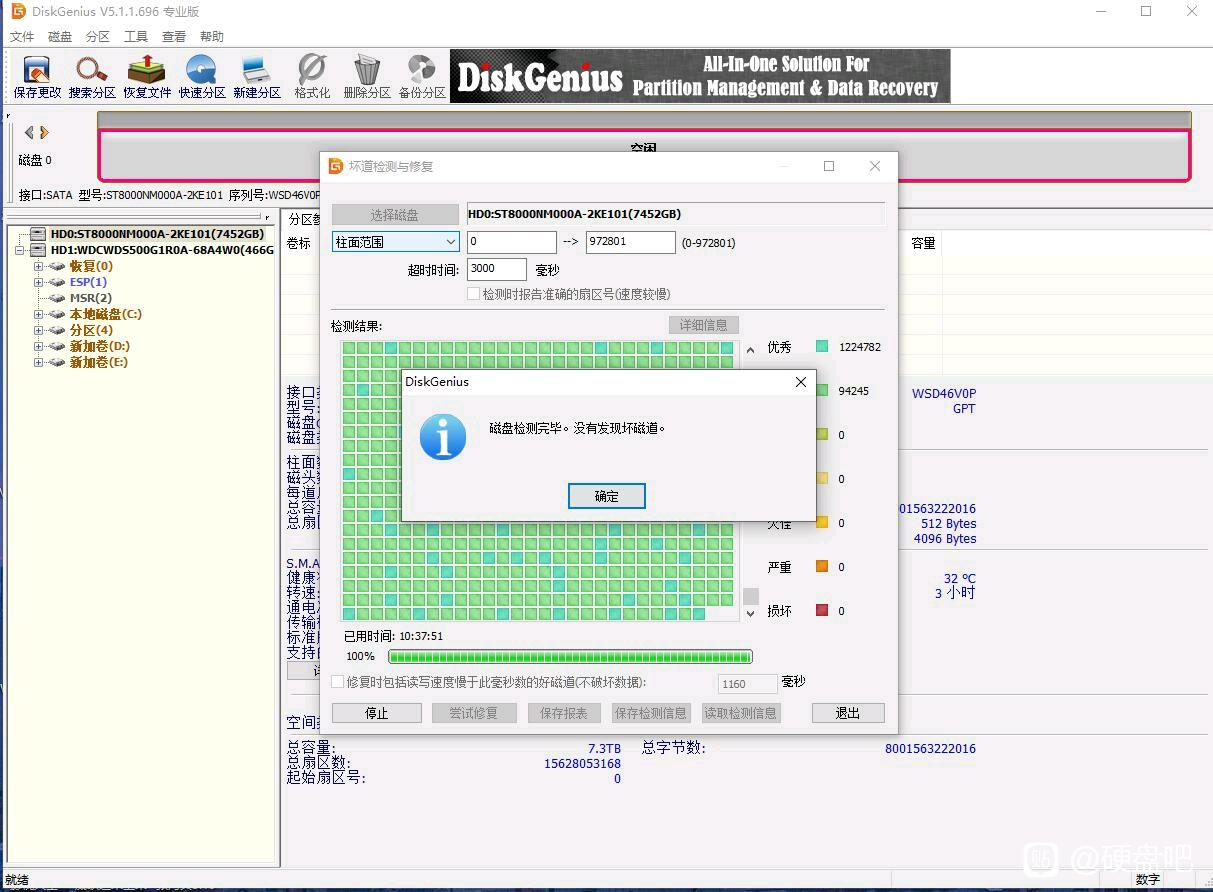This screenshot has width=1213, height=892.
Task: Expand the ESP(1) tree node
Action: pos(38,282)
